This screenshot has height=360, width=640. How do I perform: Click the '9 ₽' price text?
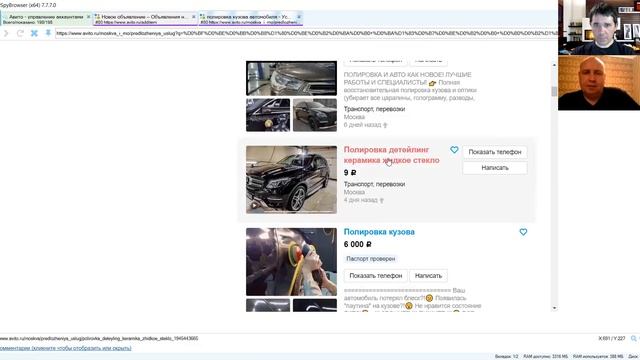pyautogui.click(x=350, y=173)
